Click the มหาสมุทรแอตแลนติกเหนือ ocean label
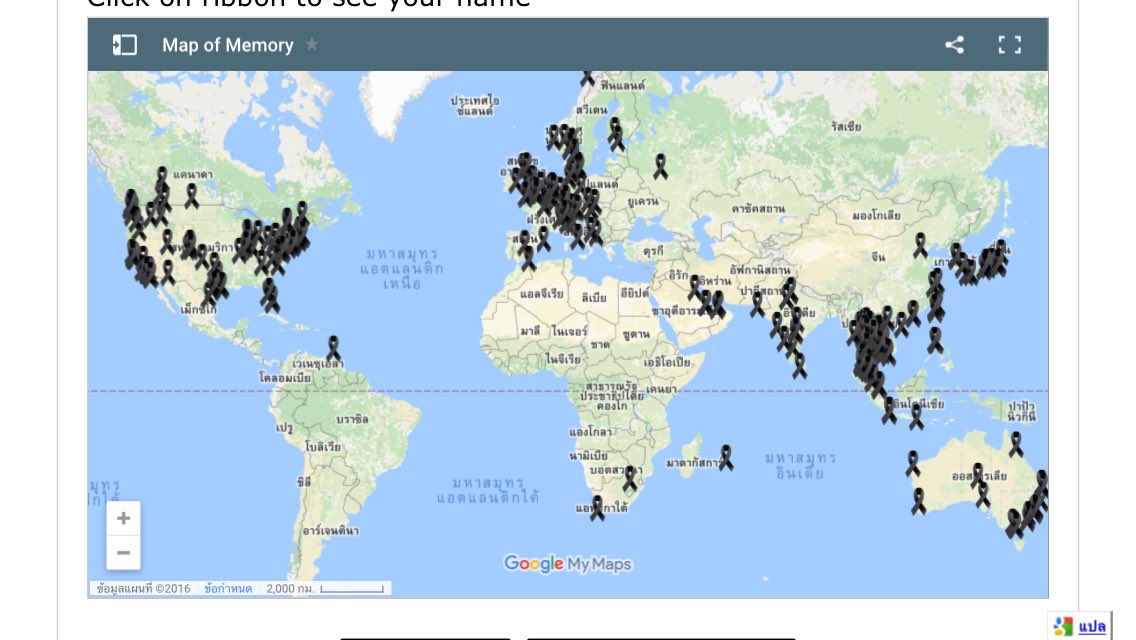This screenshot has width=1136, height=640. (403, 268)
